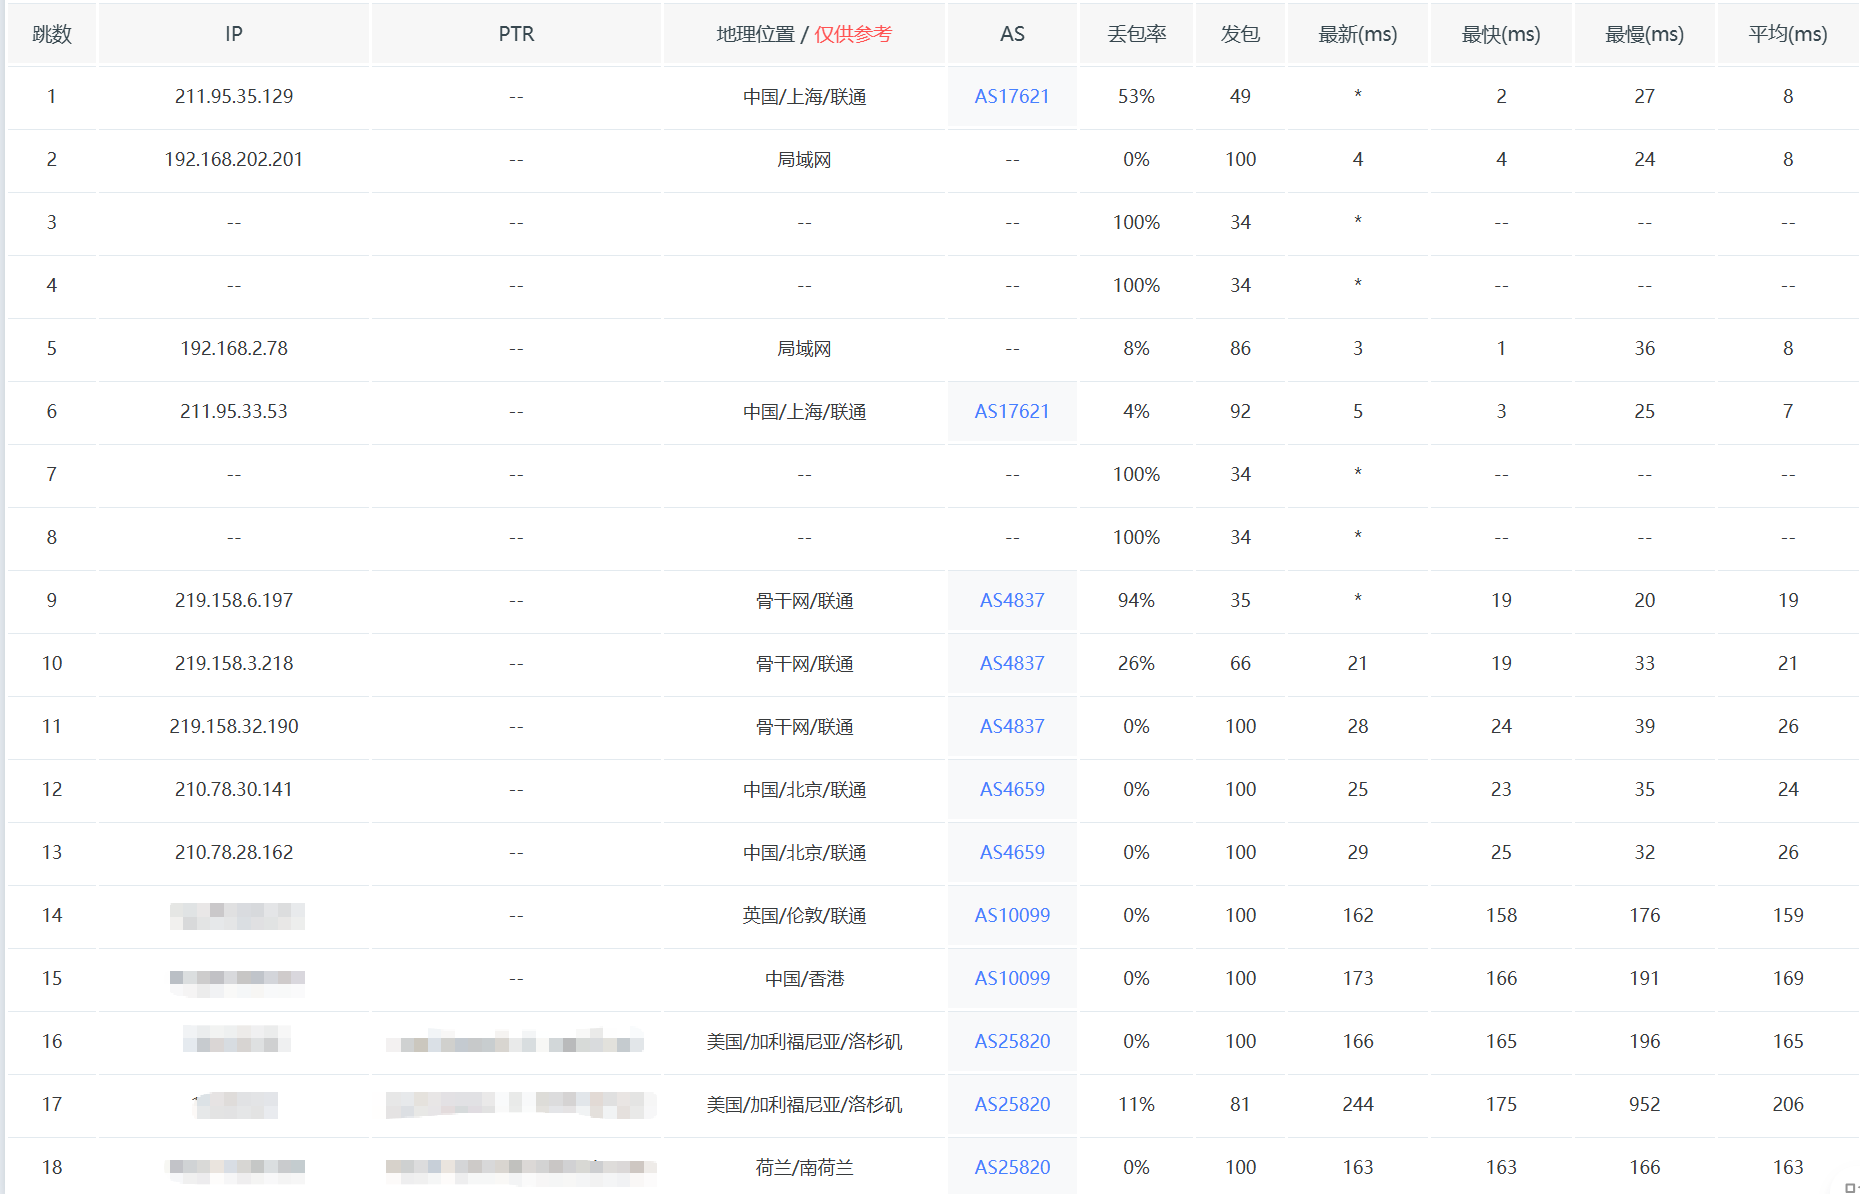Click hop number 14 in 跳数 column
The image size is (1860, 1194).
pos(52,915)
